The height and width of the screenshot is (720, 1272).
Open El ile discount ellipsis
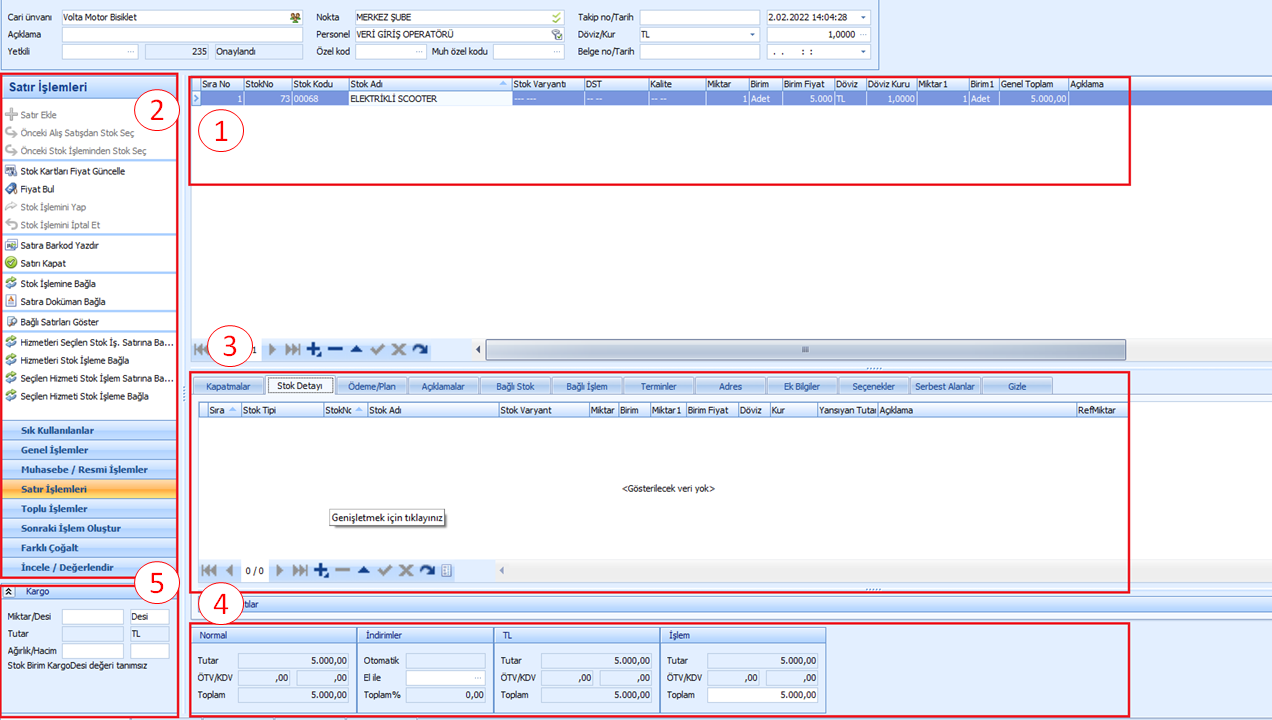[x=478, y=677]
